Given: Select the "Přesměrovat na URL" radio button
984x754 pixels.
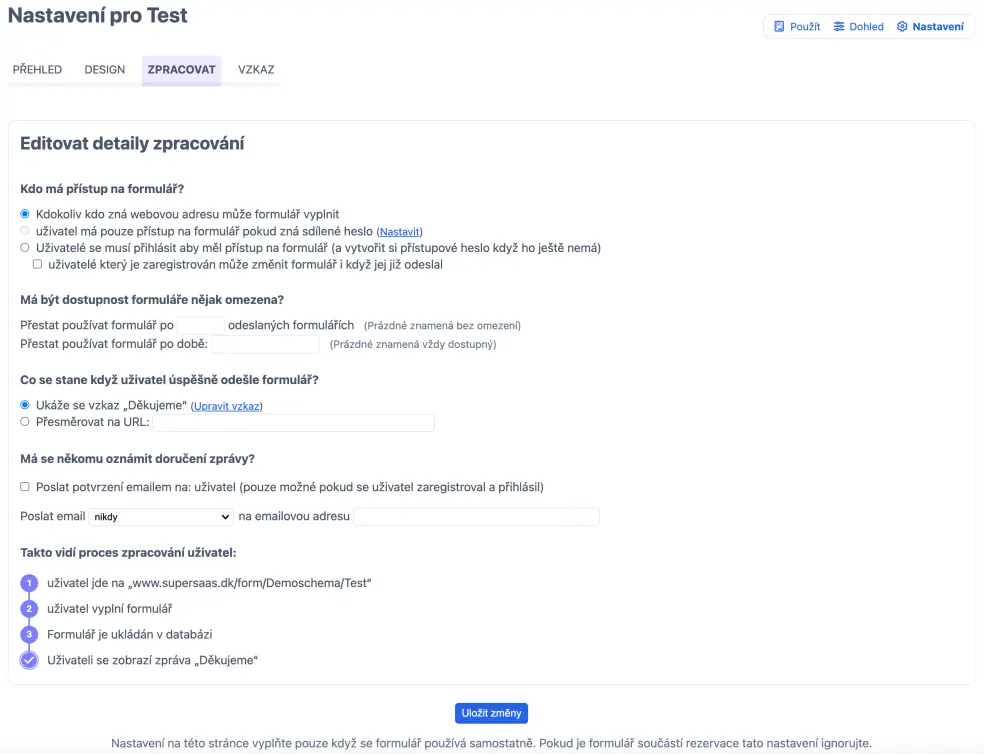Looking at the screenshot, I should [x=25, y=422].
